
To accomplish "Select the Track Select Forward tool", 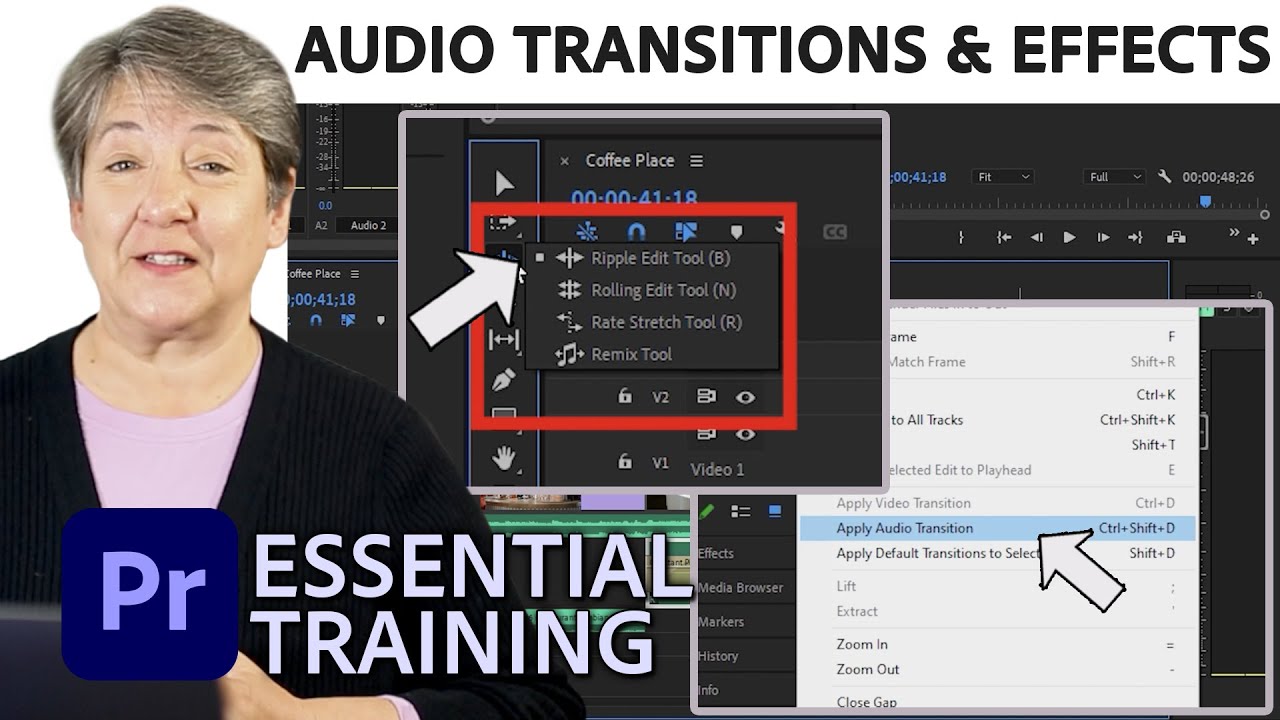I will point(502,222).
